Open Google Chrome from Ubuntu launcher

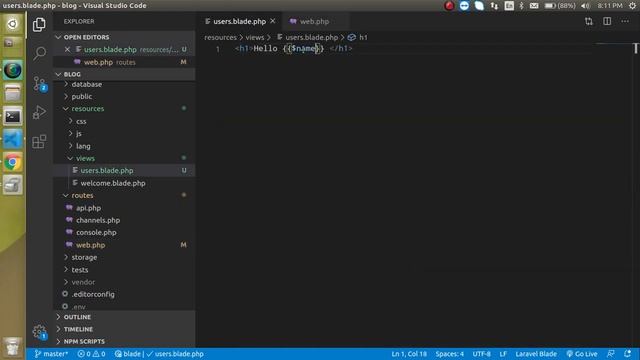coord(13,162)
